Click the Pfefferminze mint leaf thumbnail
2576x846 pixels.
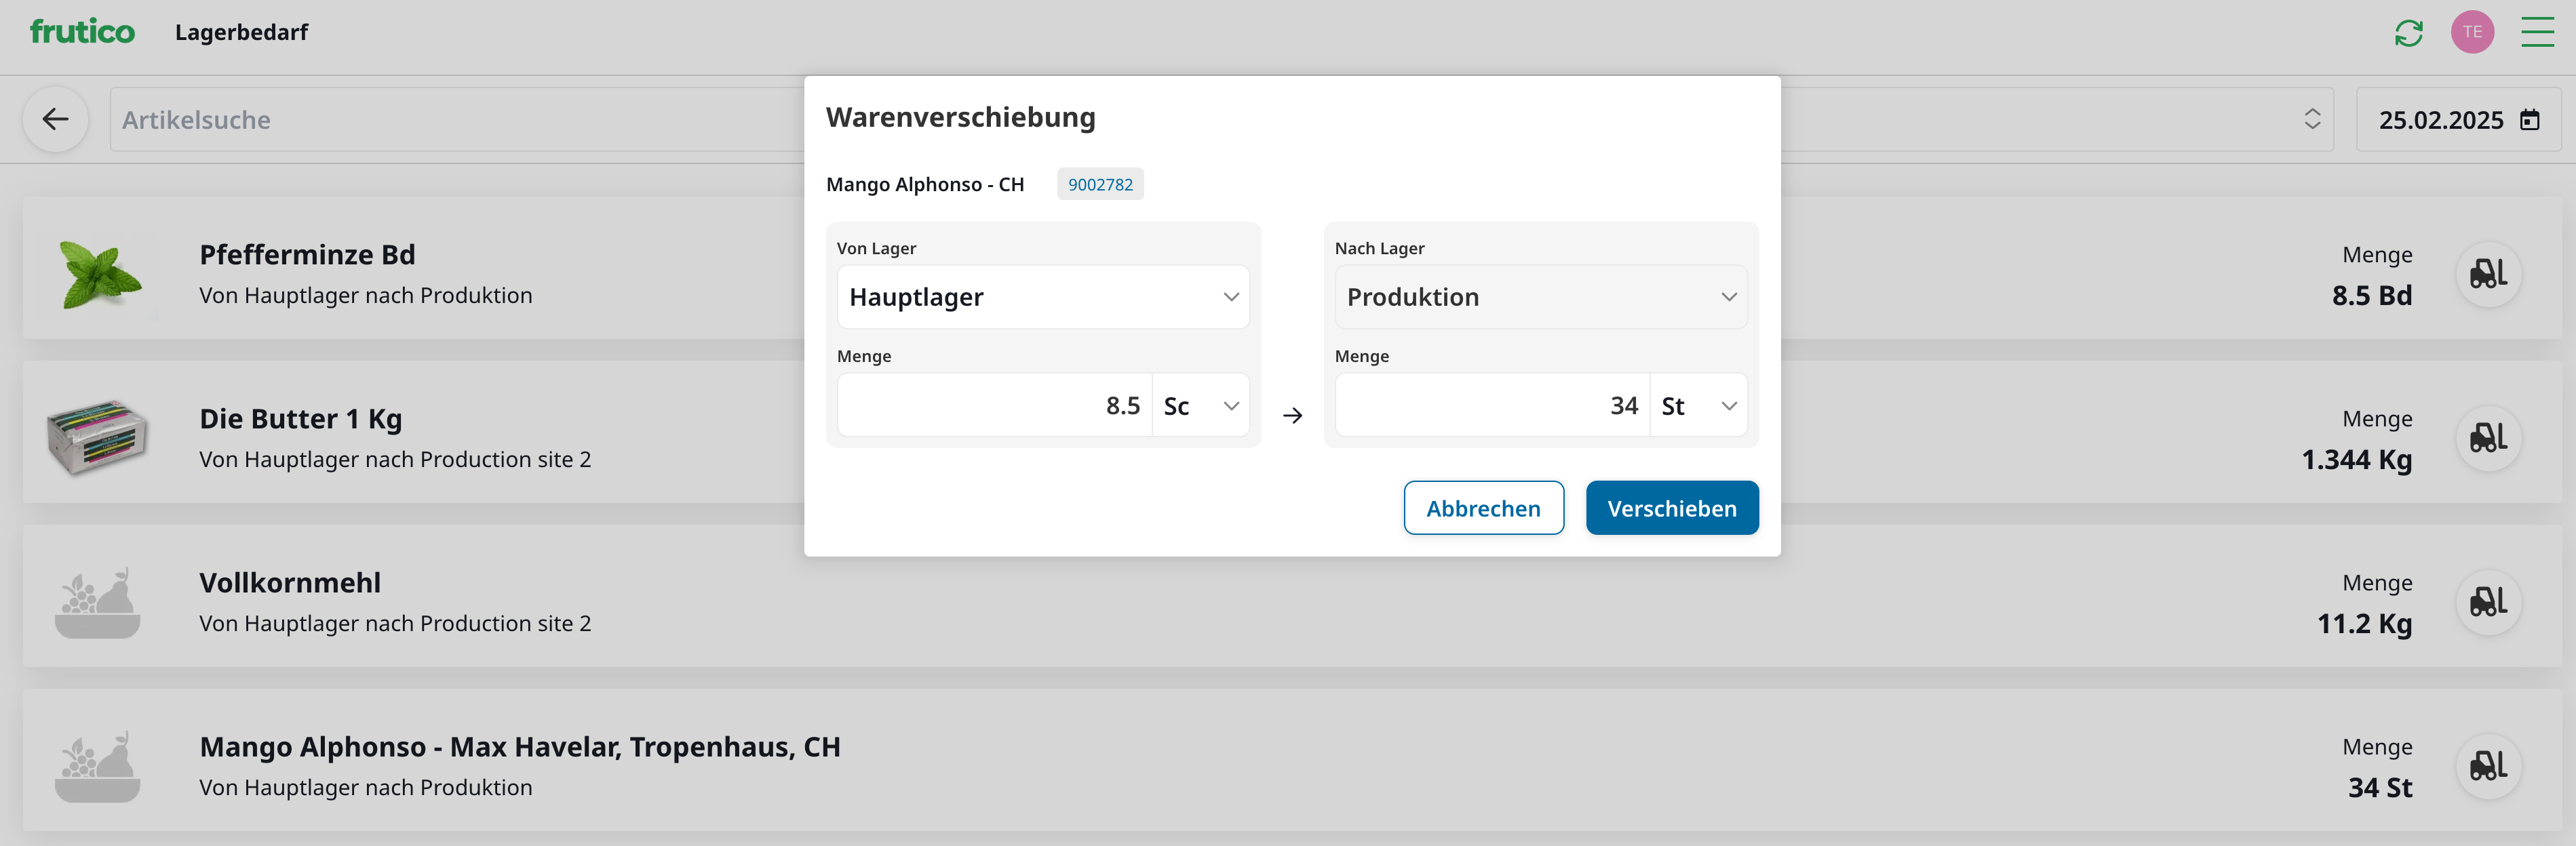(x=98, y=274)
